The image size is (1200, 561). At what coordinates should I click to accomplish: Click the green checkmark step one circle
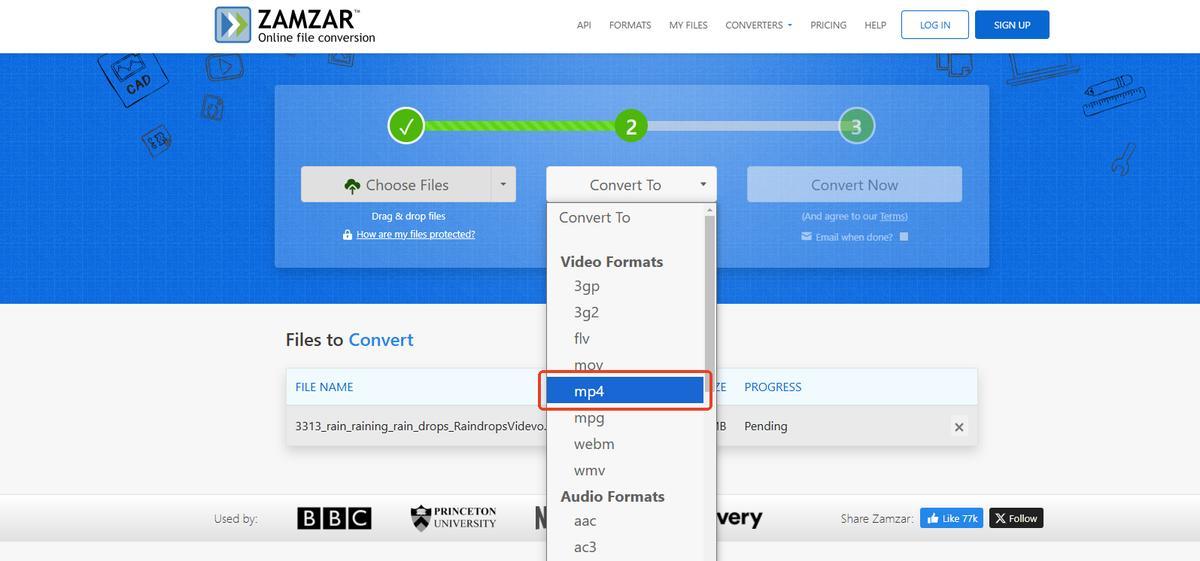pyautogui.click(x=406, y=126)
